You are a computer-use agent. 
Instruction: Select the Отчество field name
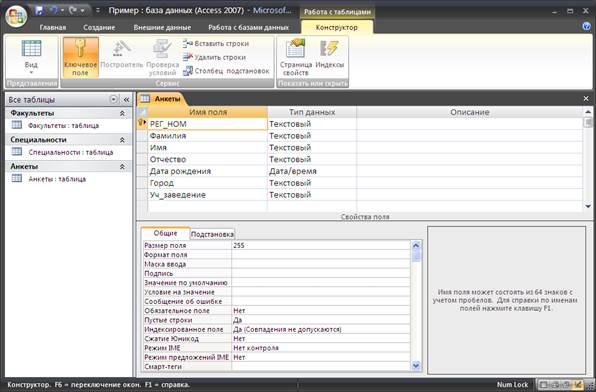(x=208, y=159)
